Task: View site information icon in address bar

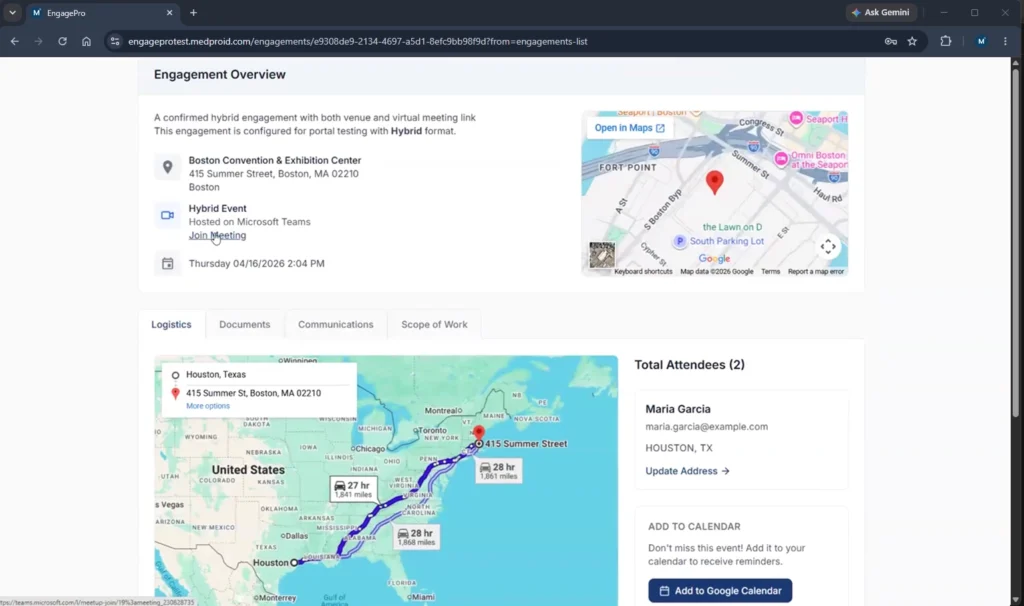Action: pyautogui.click(x=115, y=41)
